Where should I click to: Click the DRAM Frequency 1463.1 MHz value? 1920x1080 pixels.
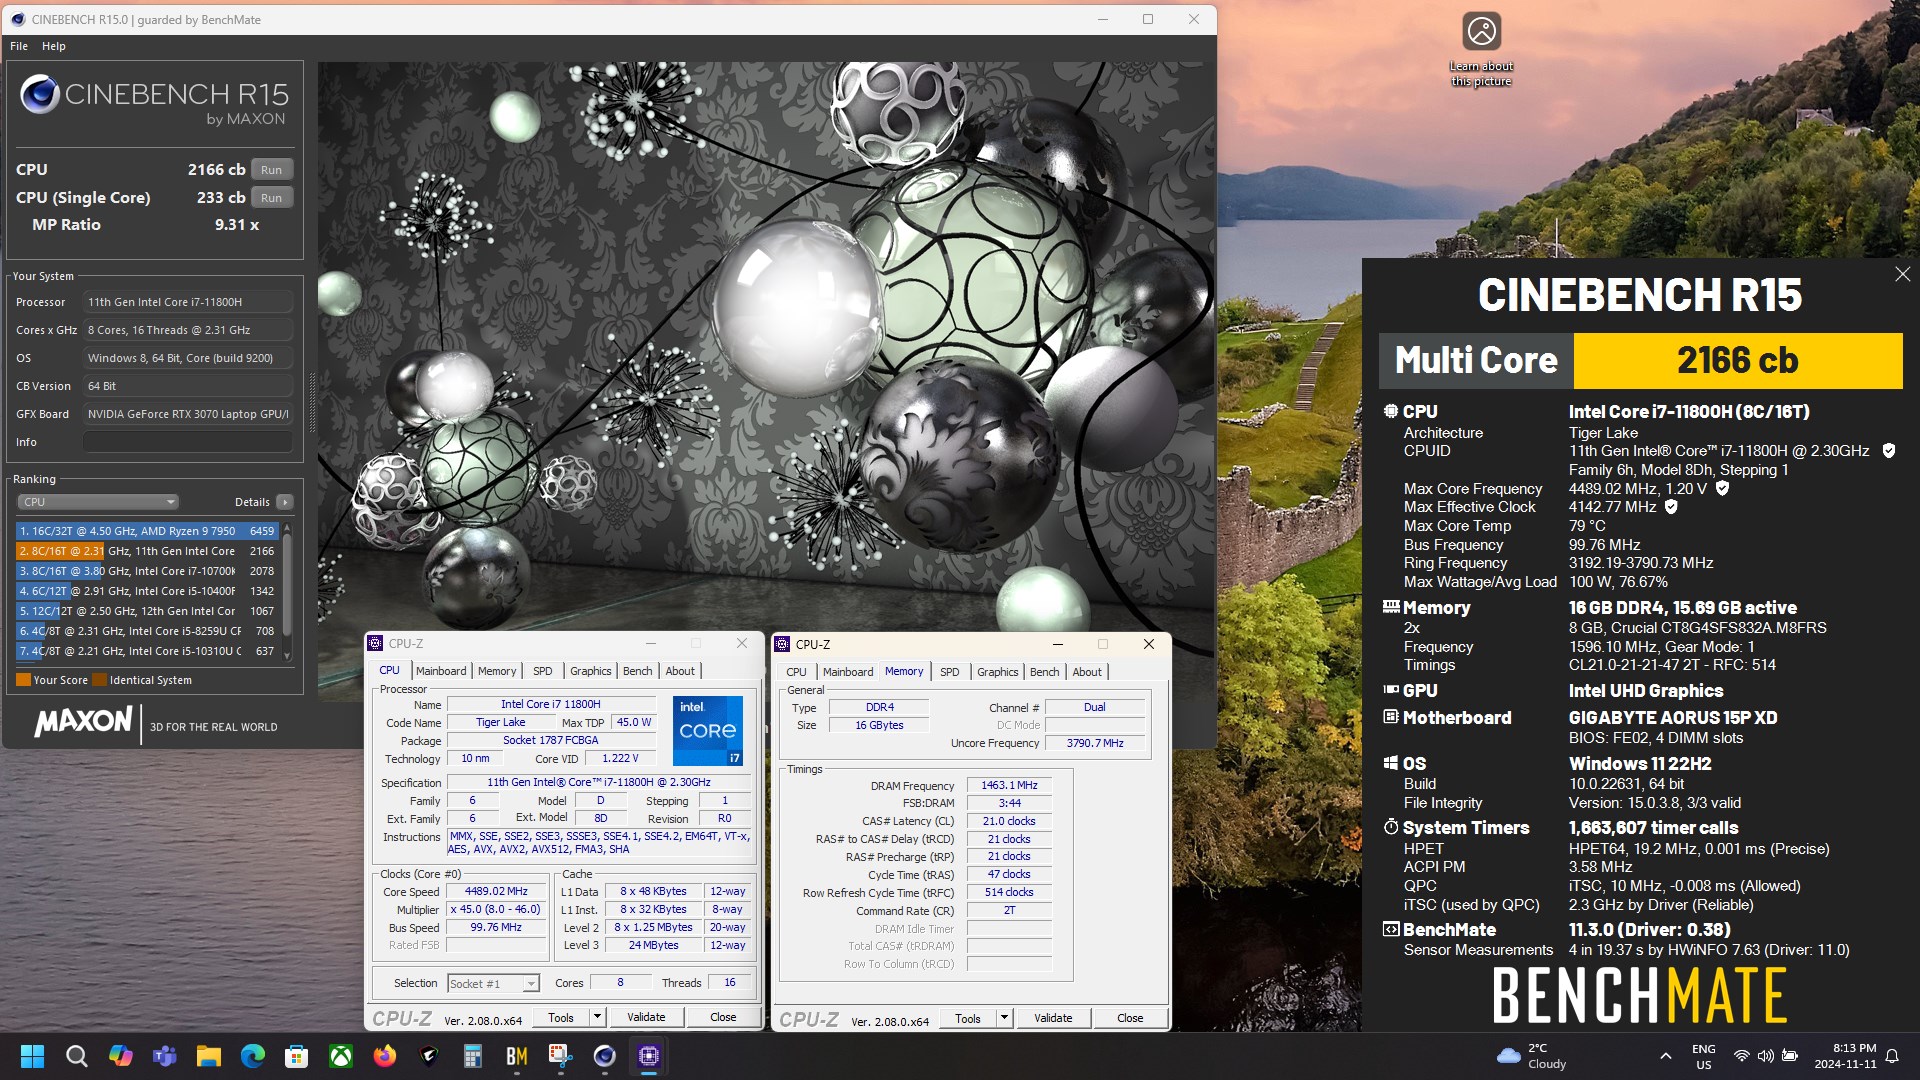point(1009,785)
